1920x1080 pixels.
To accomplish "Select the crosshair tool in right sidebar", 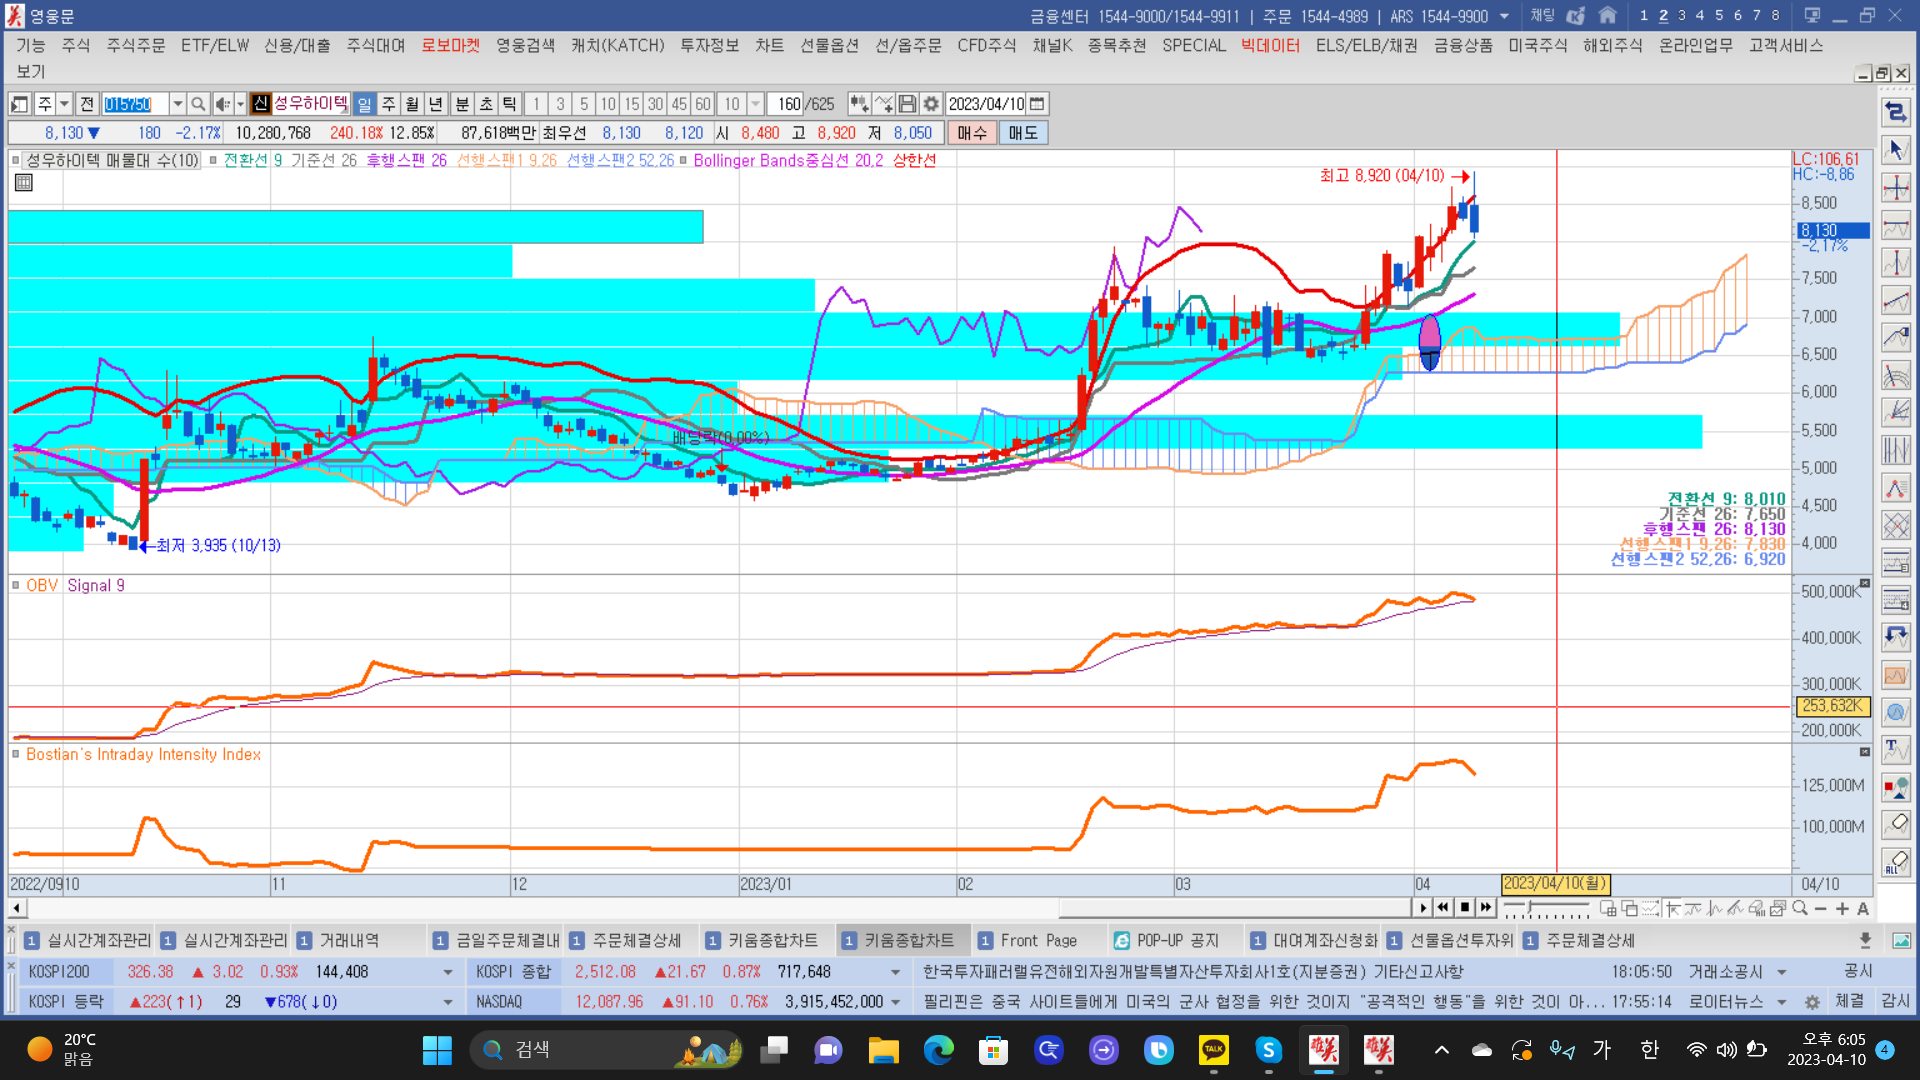I will (x=1895, y=188).
